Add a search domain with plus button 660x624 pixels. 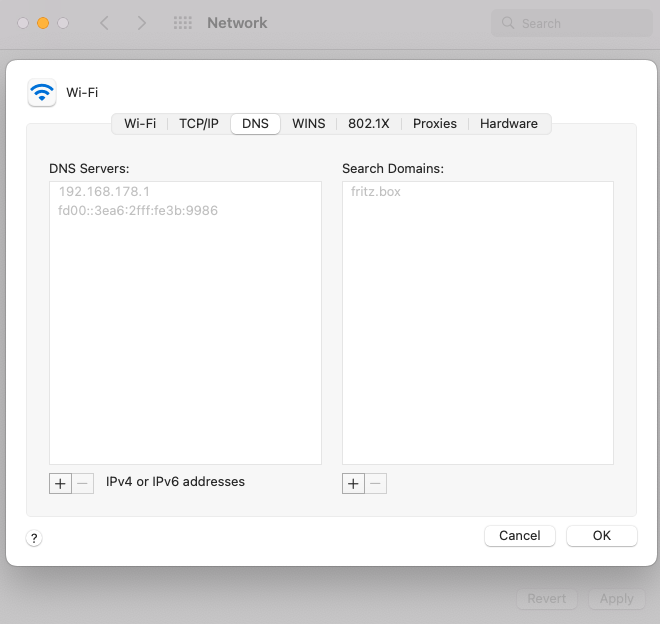click(x=353, y=483)
